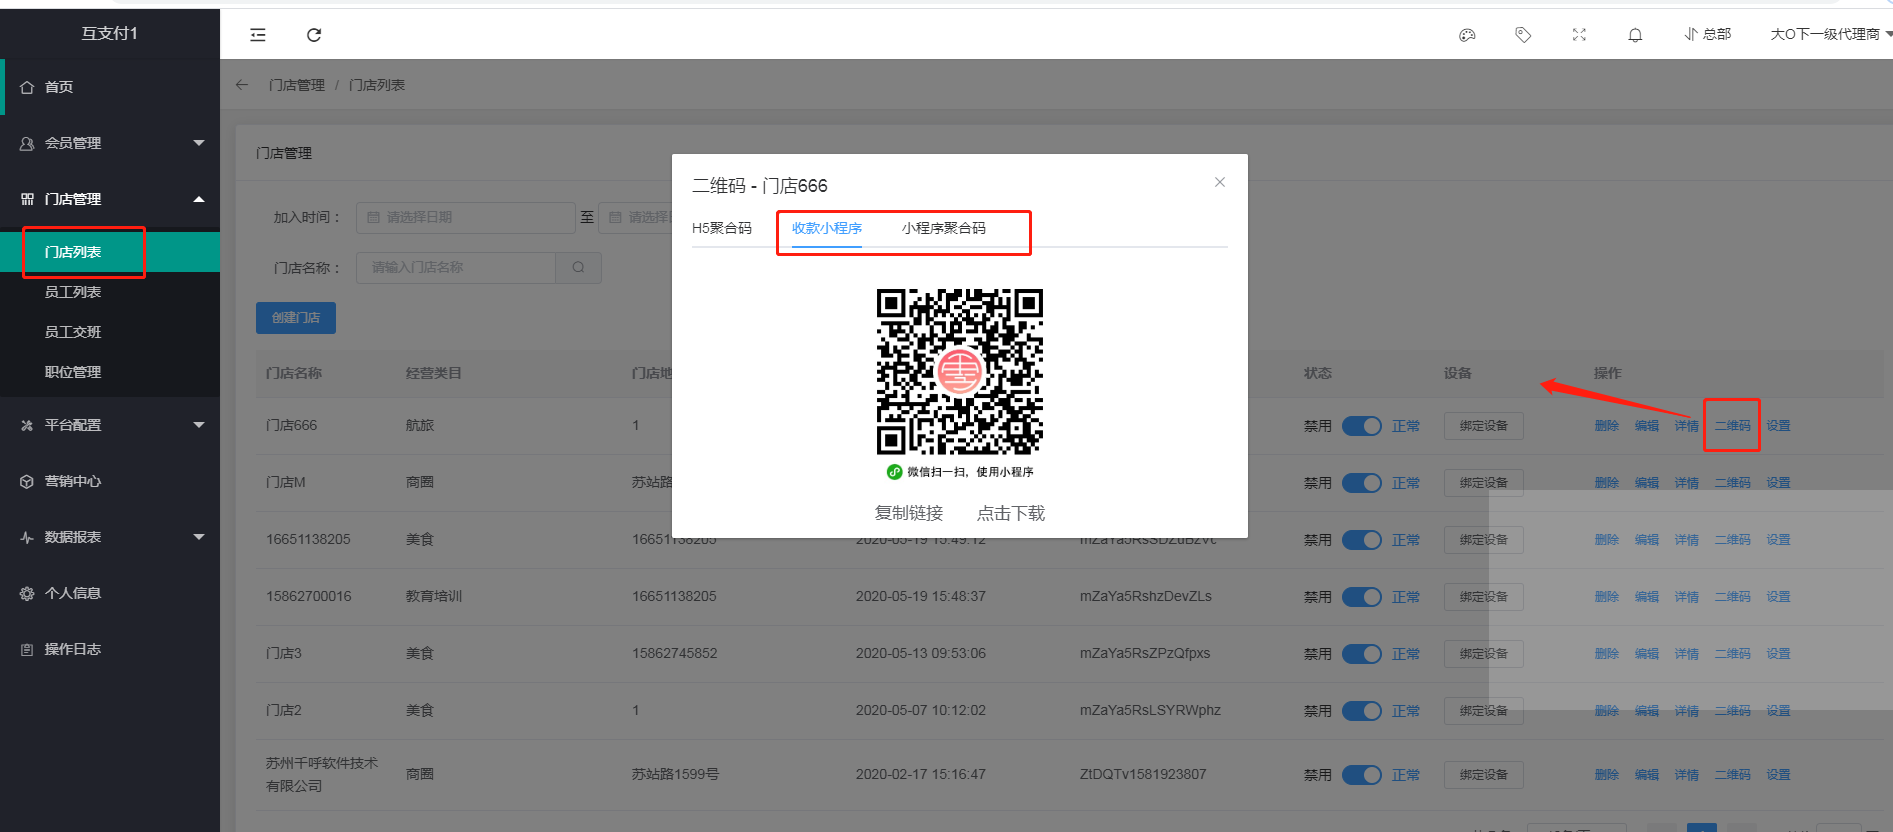Click 删除 for 门店M row
1893x832 pixels.
pyautogui.click(x=1607, y=483)
